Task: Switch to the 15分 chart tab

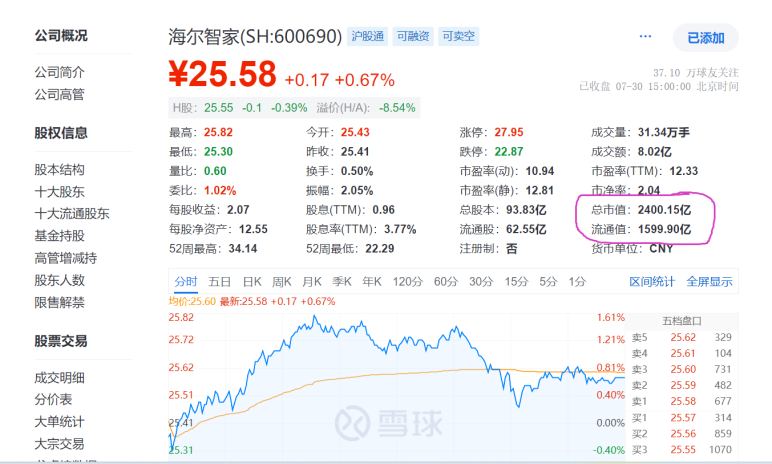Action: (516, 282)
